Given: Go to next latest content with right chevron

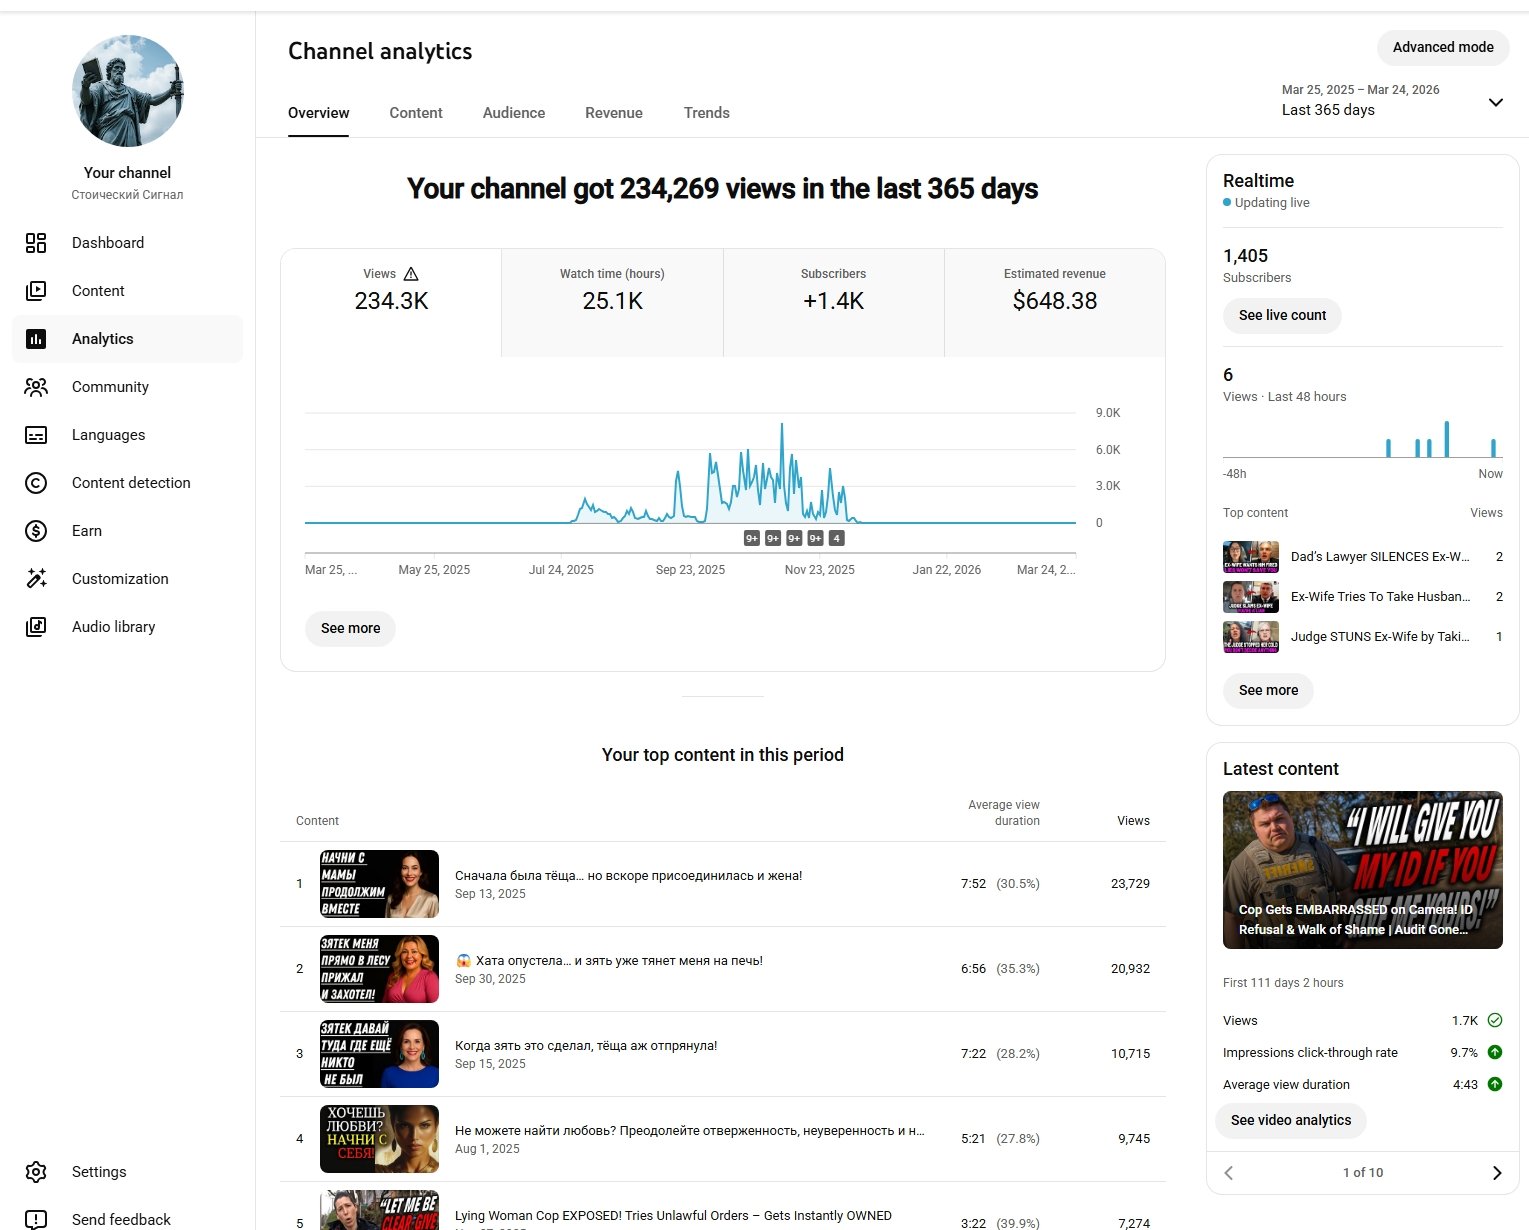Looking at the screenshot, I should (1496, 1173).
